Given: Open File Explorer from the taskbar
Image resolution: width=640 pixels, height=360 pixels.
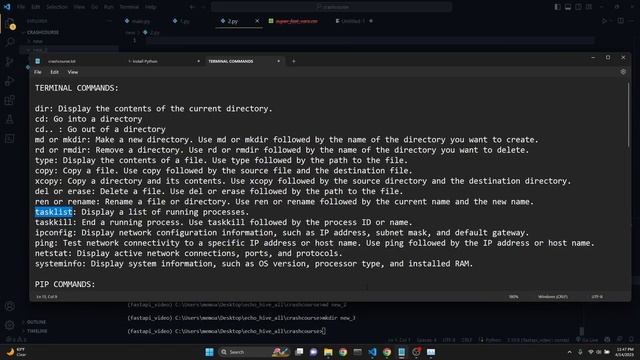Looking at the screenshot, I should 328,352.
